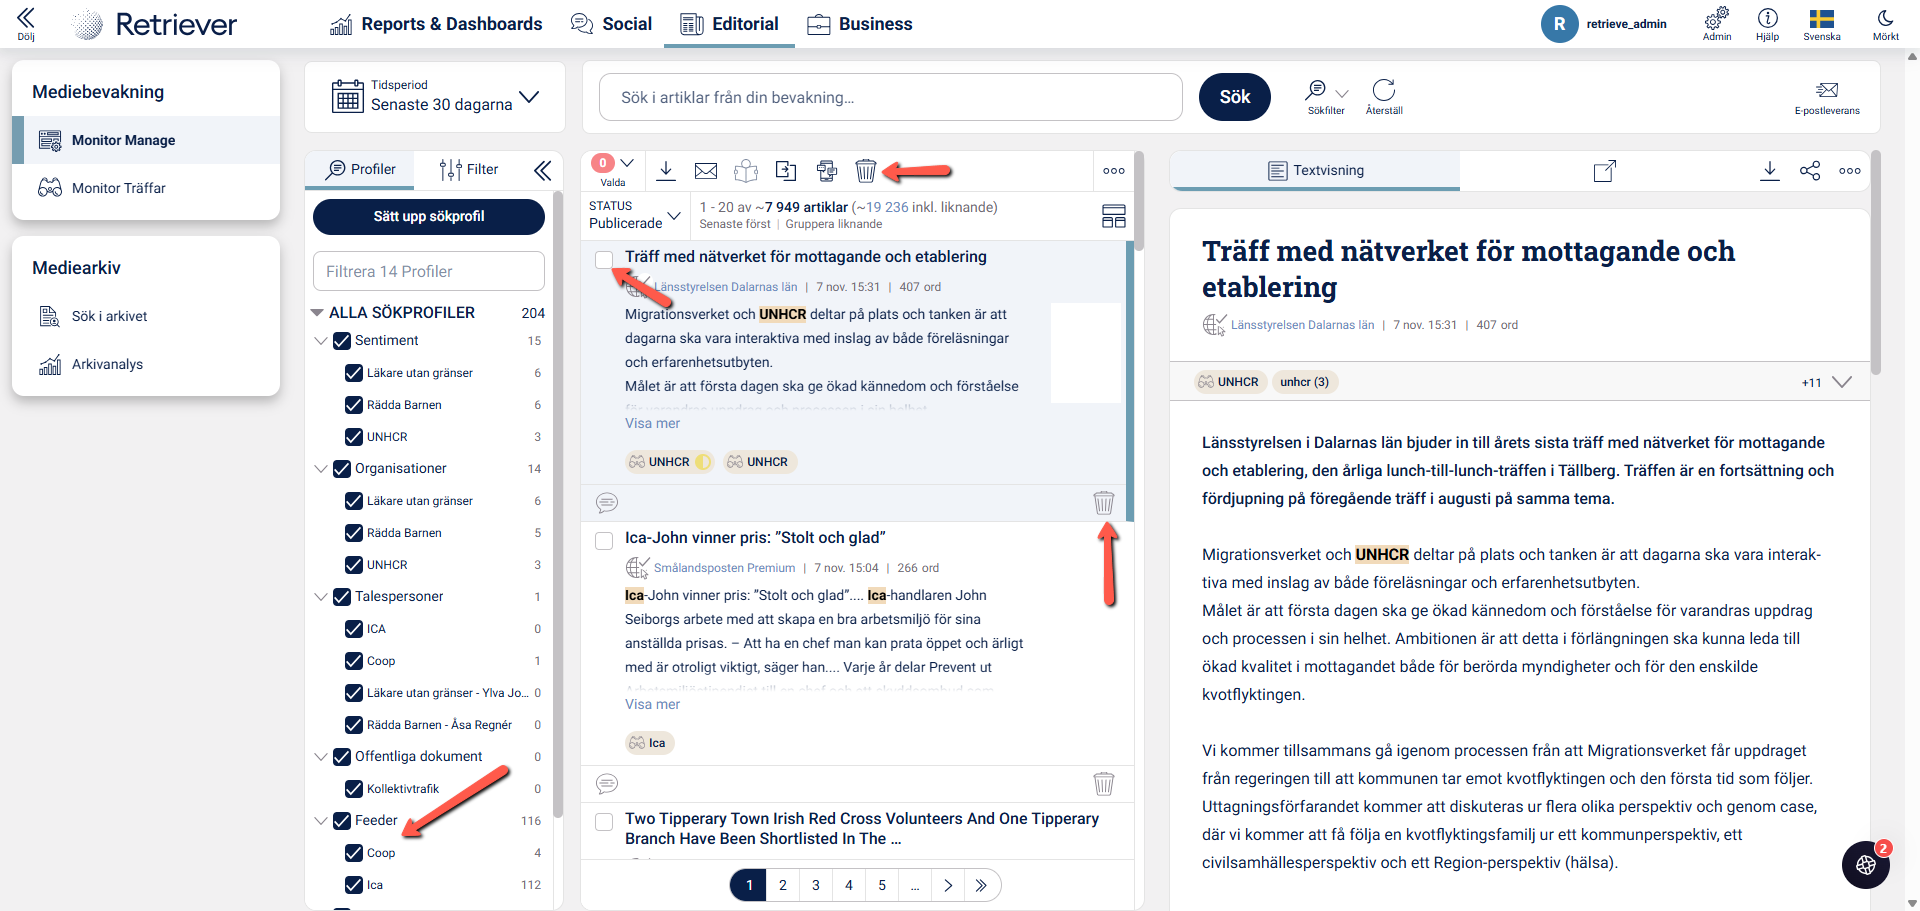Open the Business tab
Screen dimensions: 1920x911
860,24
